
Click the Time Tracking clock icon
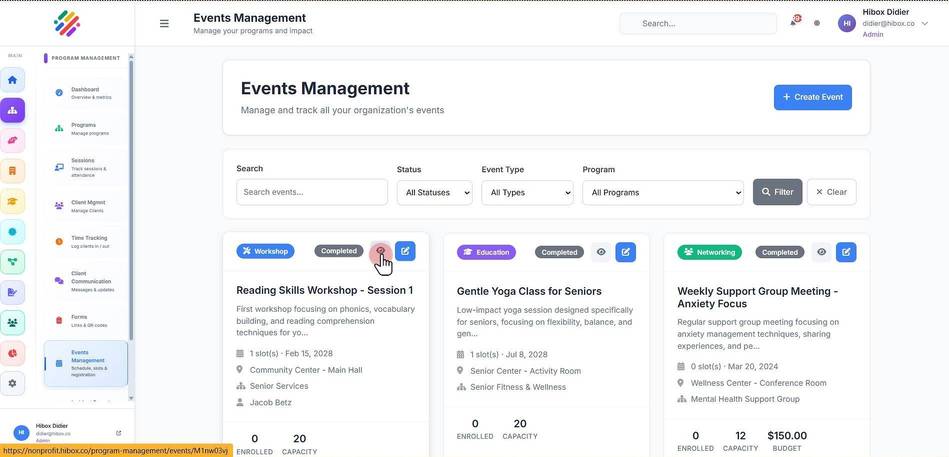(59, 242)
